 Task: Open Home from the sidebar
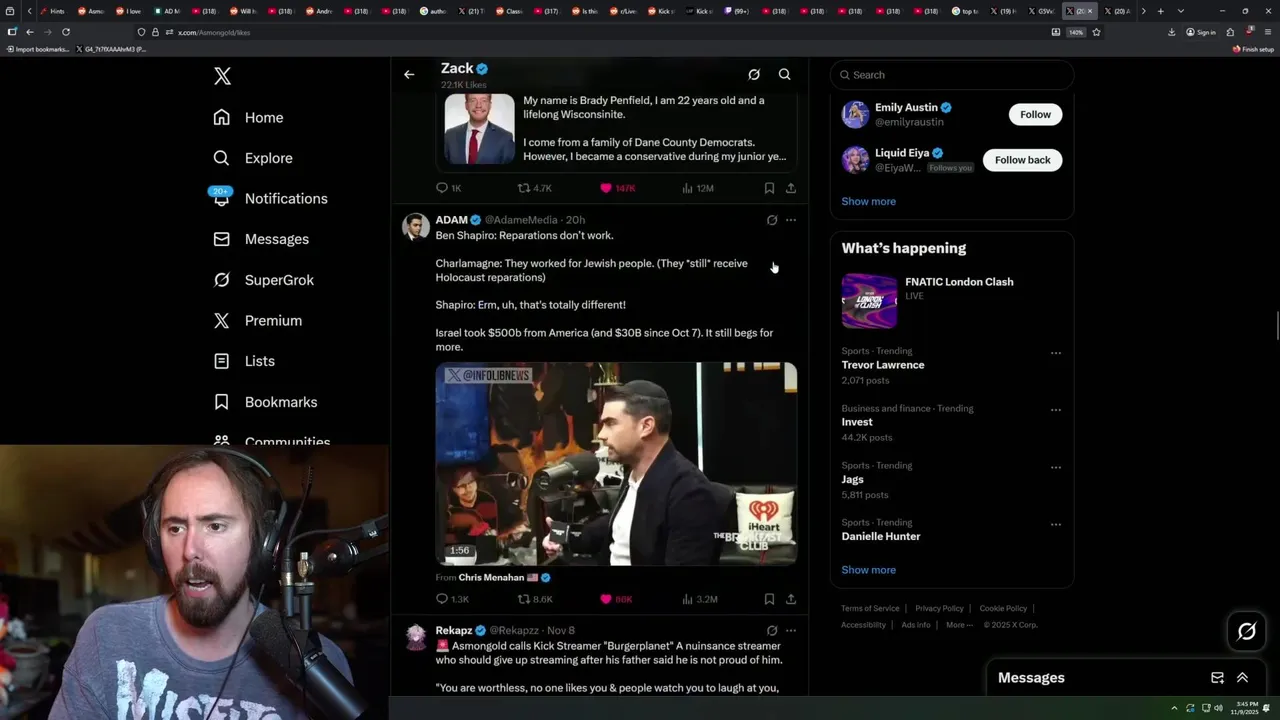click(x=248, y=117)
